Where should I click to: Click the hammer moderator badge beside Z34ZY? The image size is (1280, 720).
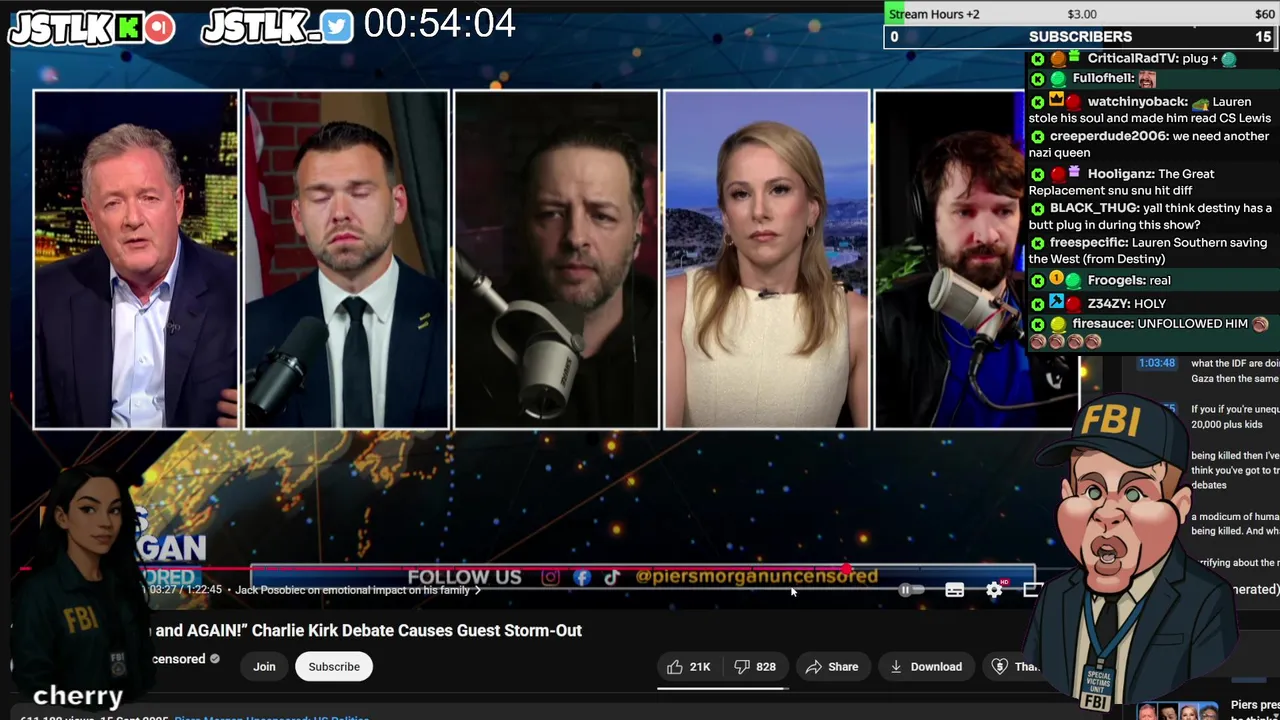[x=1056, y=302]
